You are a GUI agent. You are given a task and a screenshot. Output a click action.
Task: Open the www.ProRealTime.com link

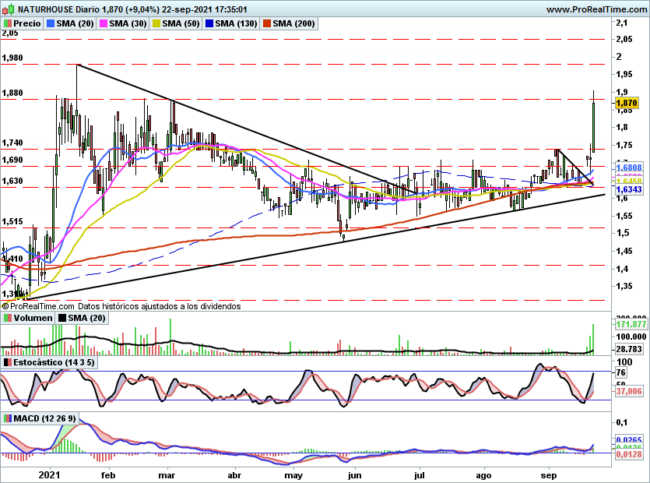point(597,9)
